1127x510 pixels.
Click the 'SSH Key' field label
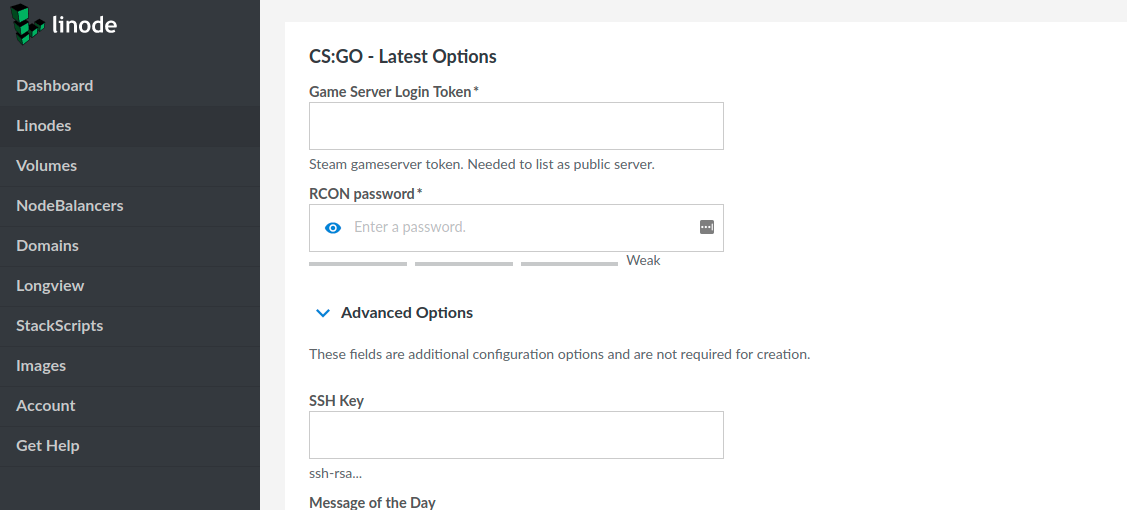point(336,401)
